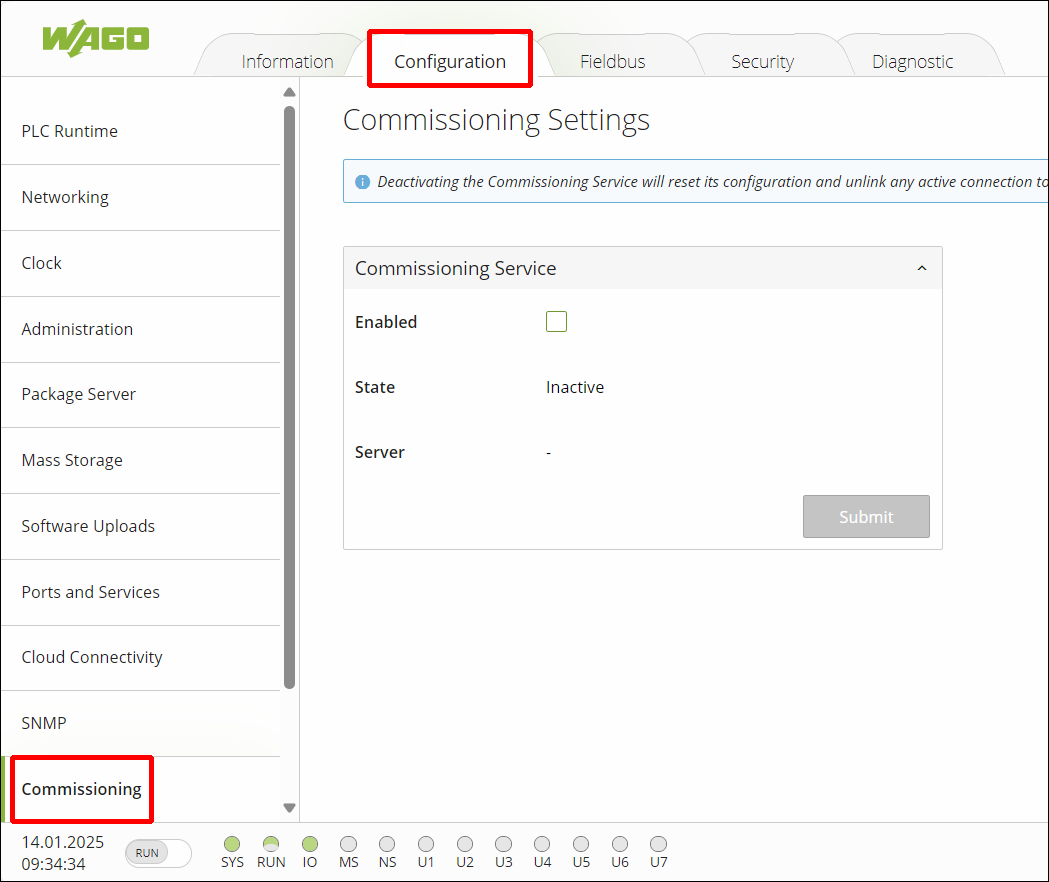The width and height of the screenshot is (1049, 882).
Task: Click the SYS status LED indicator
Action: 232,843
